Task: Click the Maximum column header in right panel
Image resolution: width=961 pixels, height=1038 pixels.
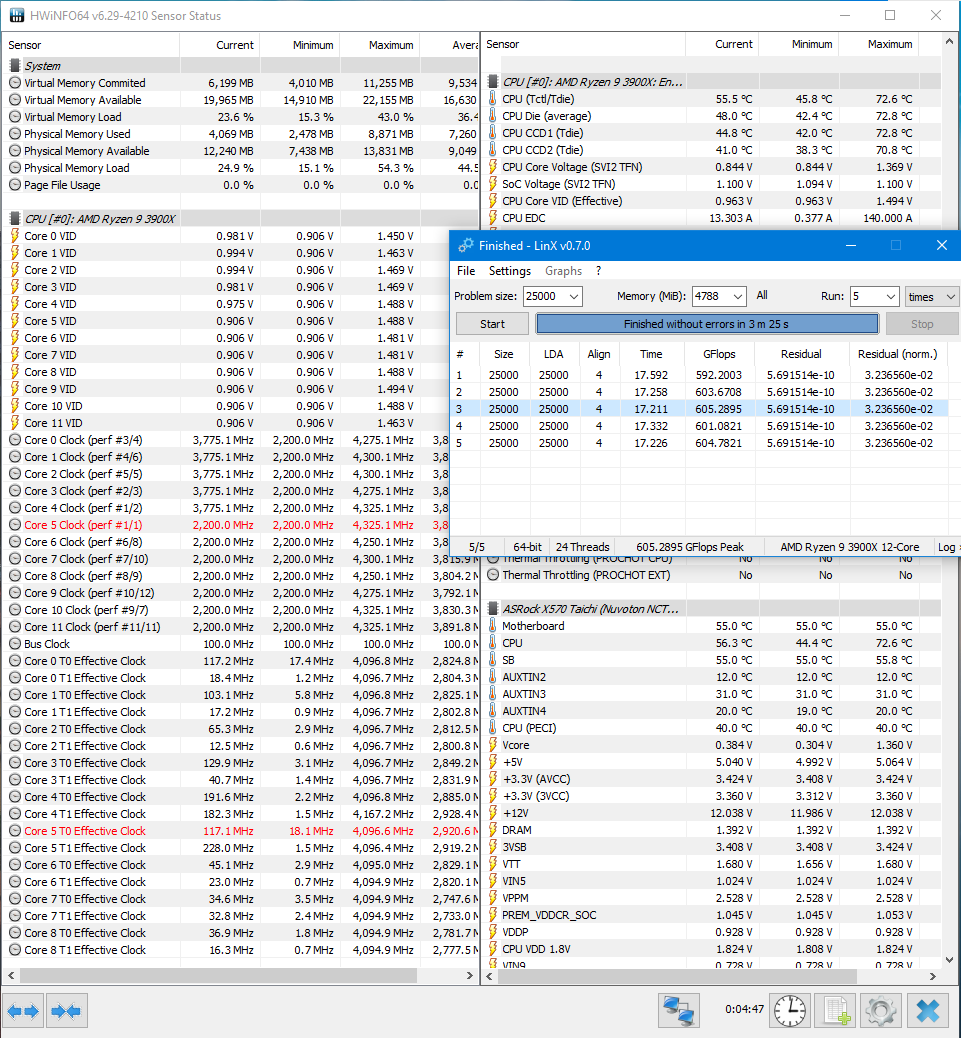Action: click(879, 44)
